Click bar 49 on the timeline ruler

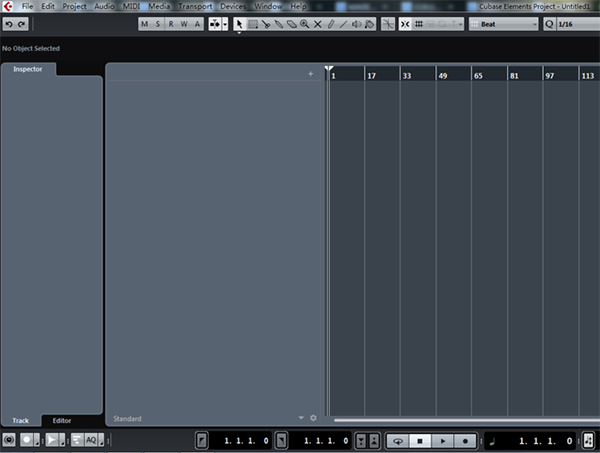tap(443, 75)
